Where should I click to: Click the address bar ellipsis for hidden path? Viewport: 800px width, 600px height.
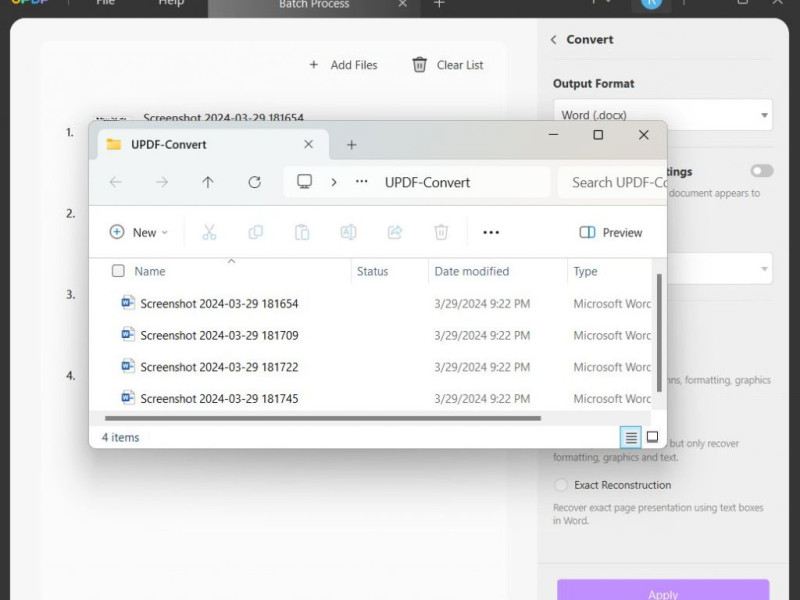coord(362,182)
